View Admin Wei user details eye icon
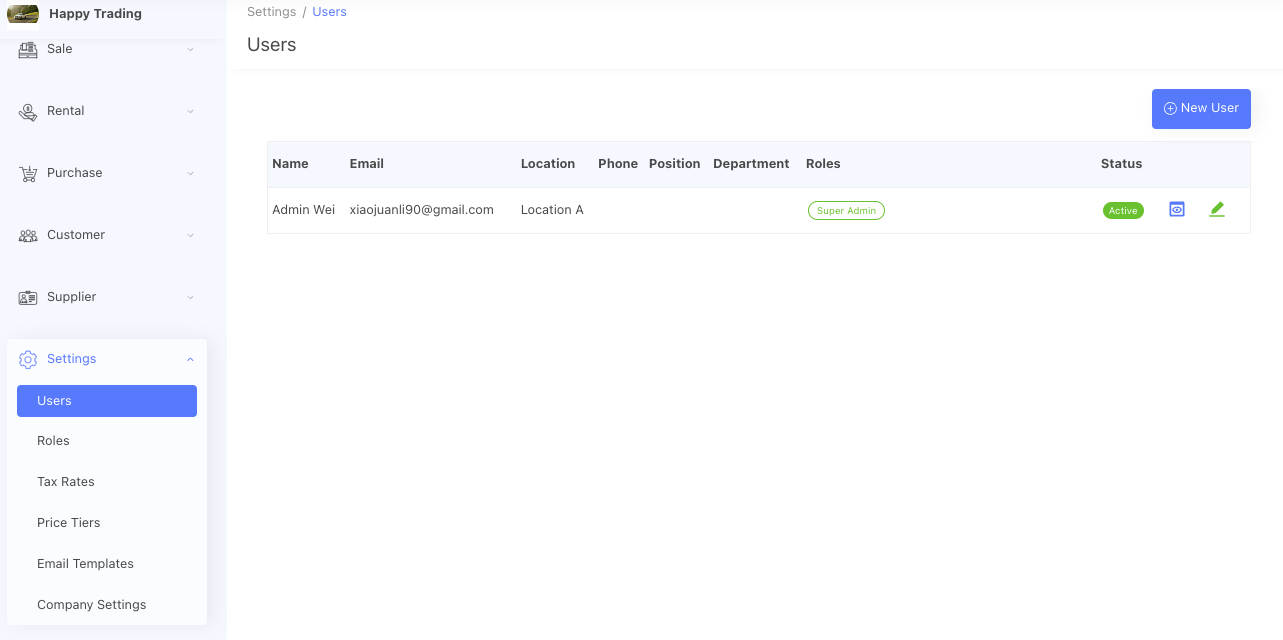This screenshot has width=1283, height=640. [1177, 210]
